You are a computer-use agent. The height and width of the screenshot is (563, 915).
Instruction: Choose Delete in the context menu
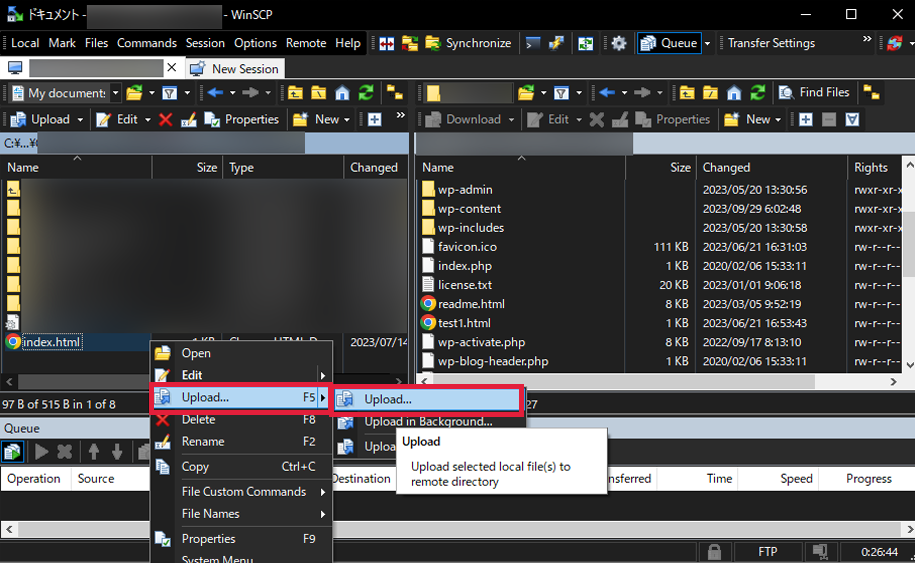[x=242, y=419]
